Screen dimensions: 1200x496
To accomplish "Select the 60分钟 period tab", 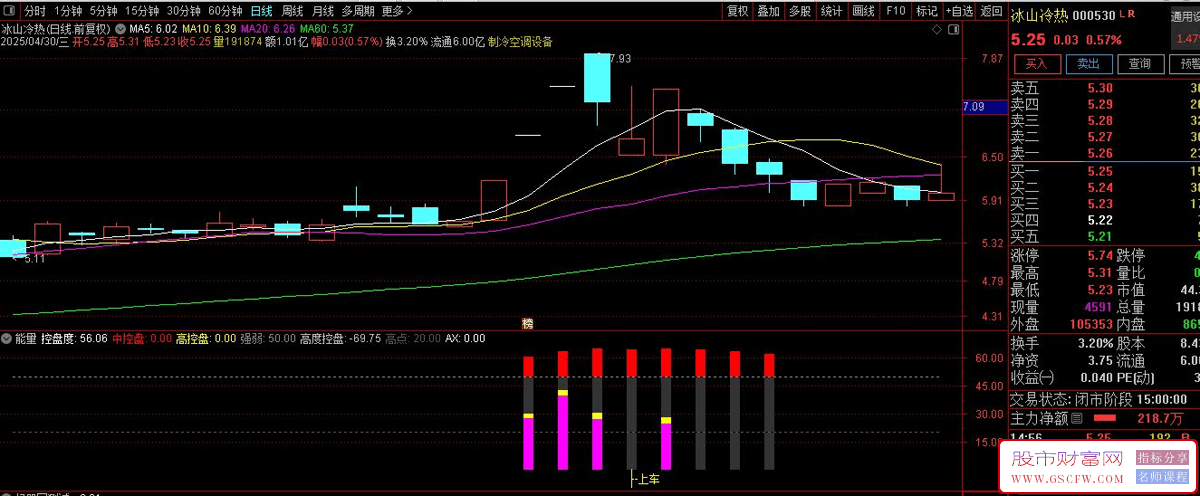I will [x=225, y=11].
